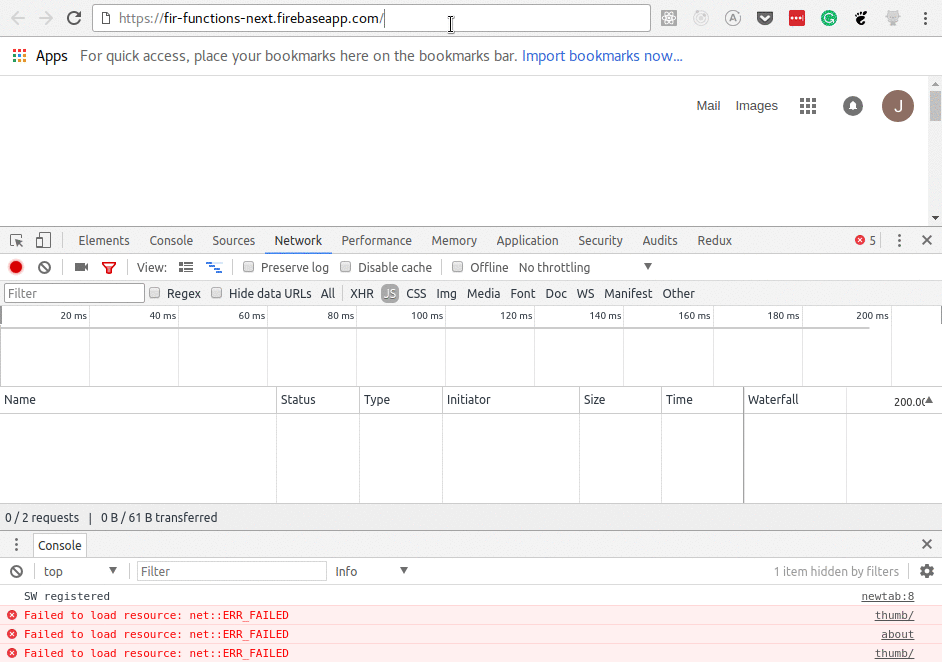Image resolution: width=942 pixels, height=662 pixels.
Task: Sort requests by the Size column
Action: (621, 399)
